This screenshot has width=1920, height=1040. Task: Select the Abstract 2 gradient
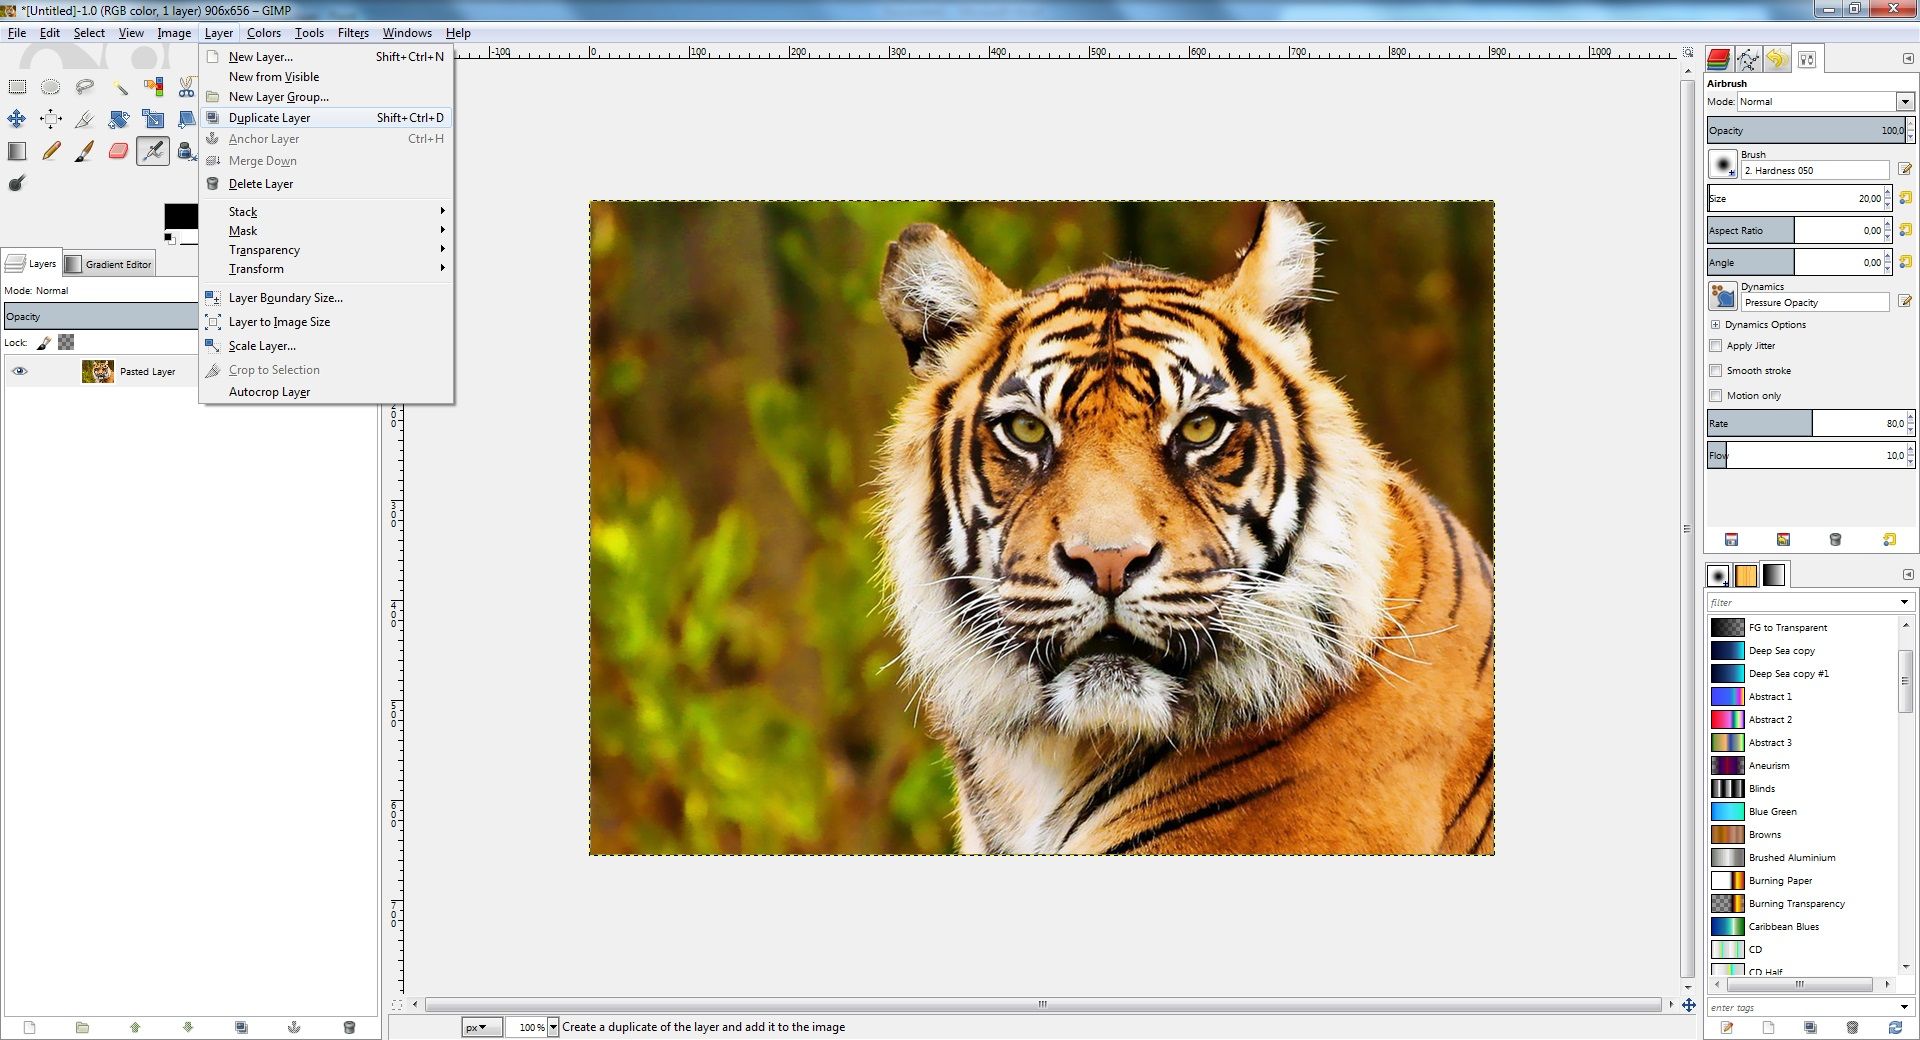[x=1770, y=719]
